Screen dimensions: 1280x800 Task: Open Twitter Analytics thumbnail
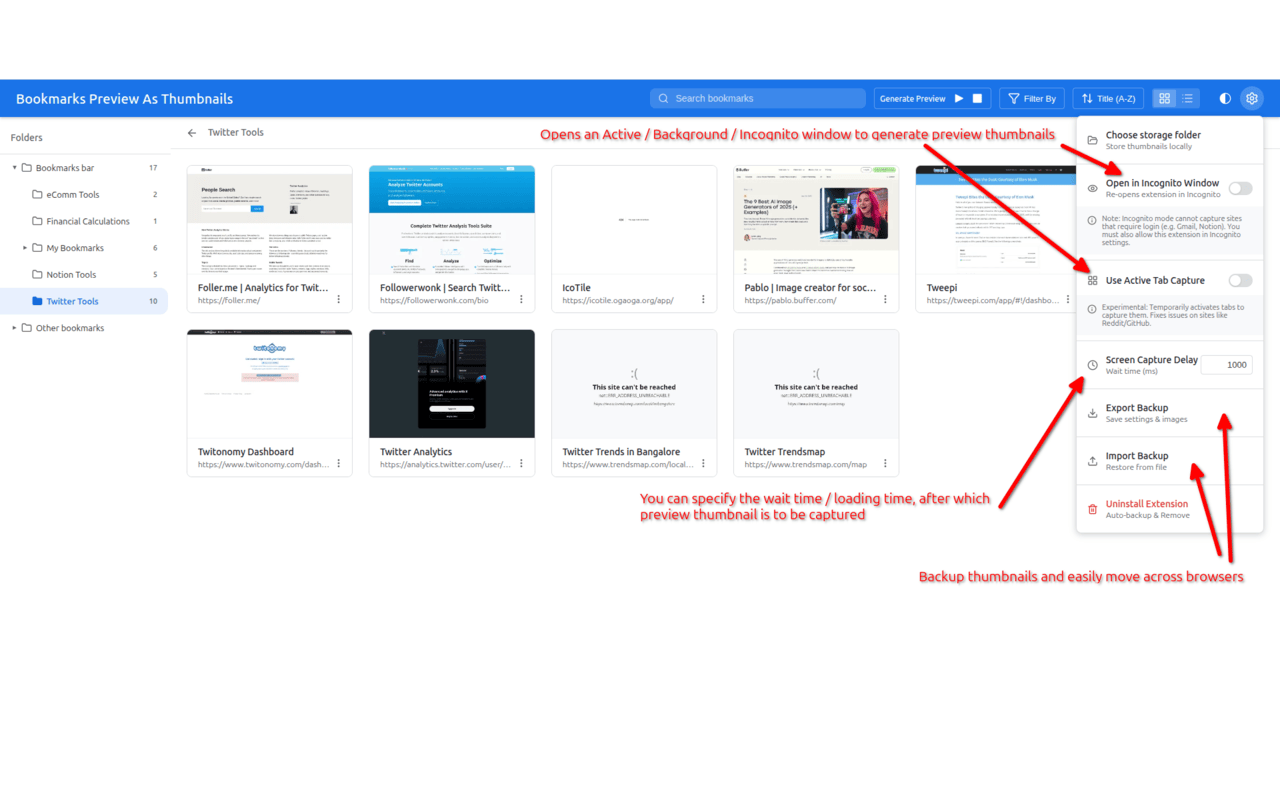(x=452, y=384)
